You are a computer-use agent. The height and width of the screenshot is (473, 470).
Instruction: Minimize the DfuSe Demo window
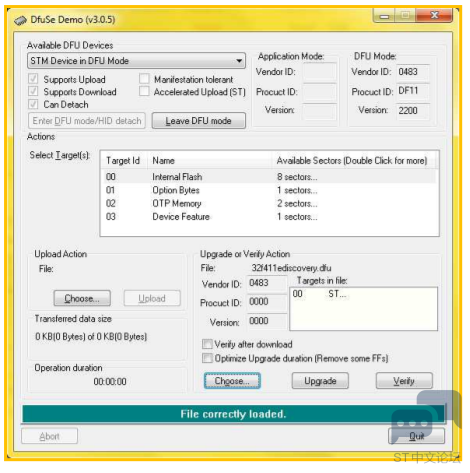(384, 15)
